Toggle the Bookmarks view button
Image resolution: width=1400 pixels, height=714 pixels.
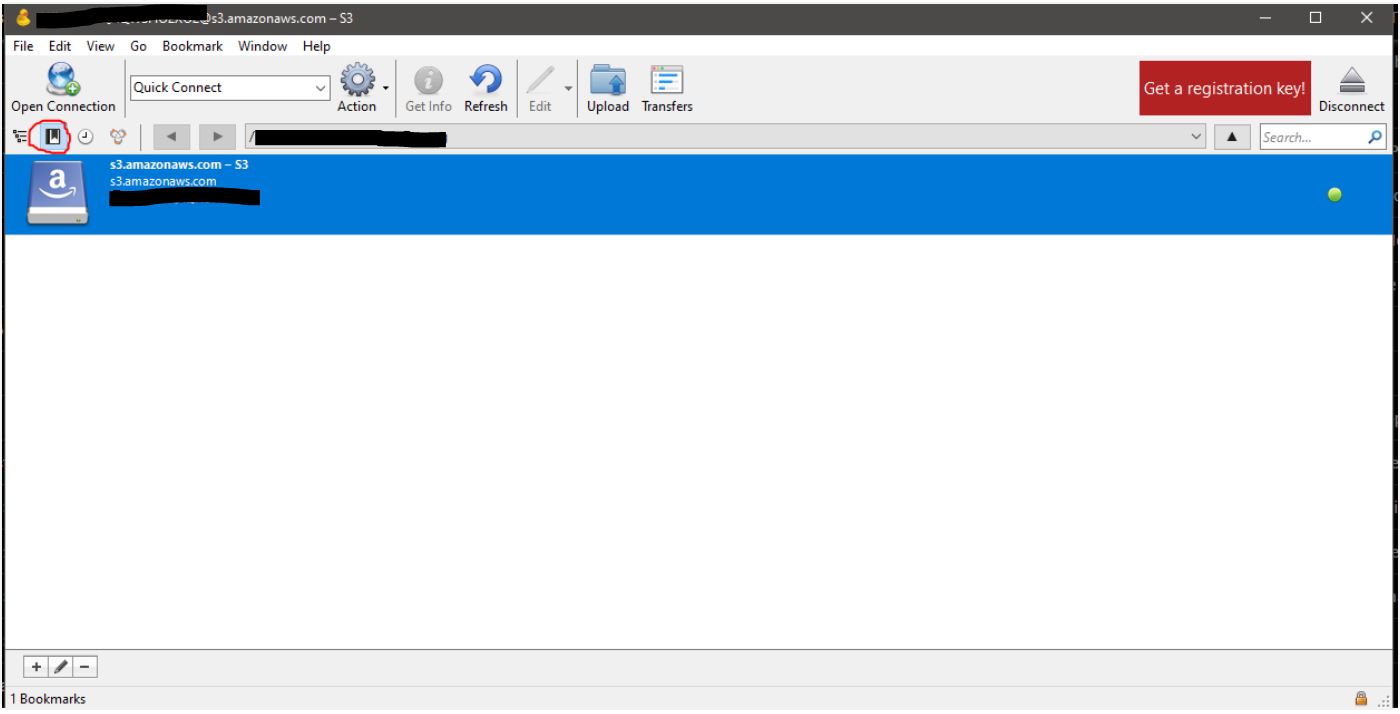pos(51,135)
